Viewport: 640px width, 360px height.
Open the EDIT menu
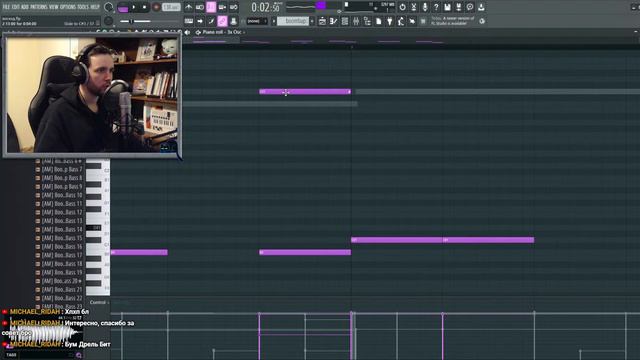(x=15, y=7)
